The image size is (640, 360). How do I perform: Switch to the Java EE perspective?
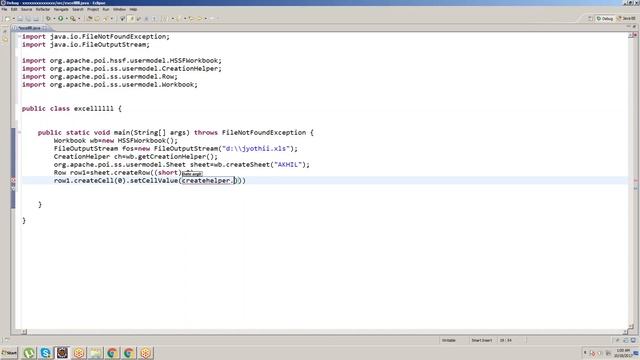(x=626, y=18)
